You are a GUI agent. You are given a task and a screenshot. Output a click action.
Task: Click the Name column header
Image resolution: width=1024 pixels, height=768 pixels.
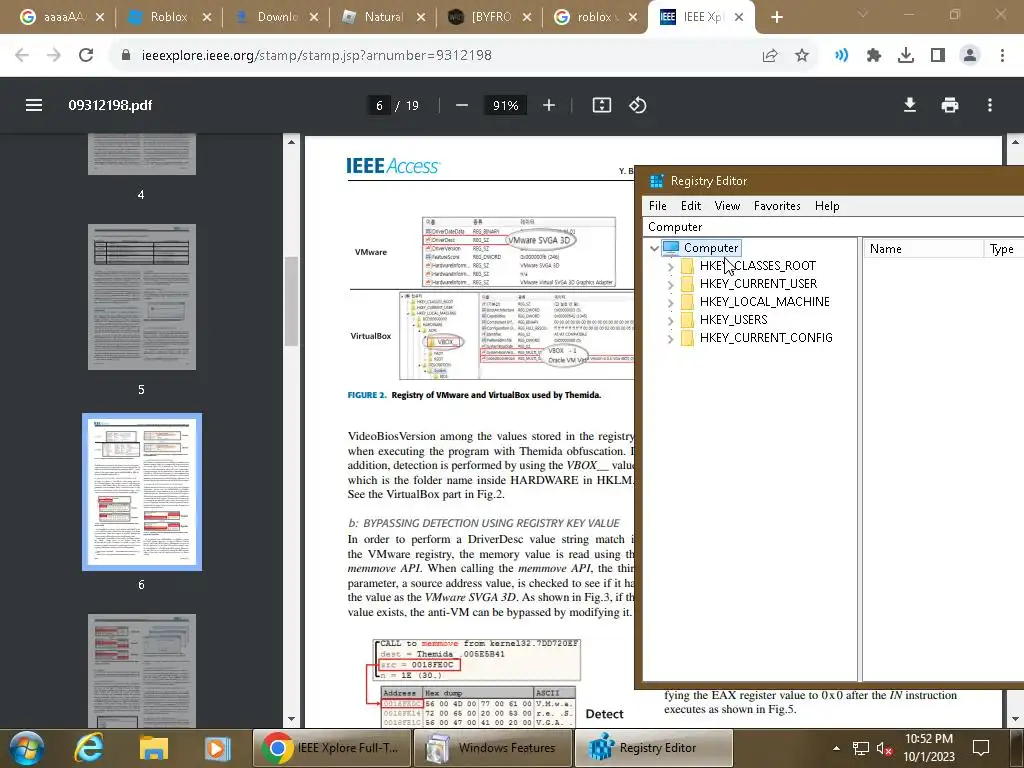pyautogui.click(x=923, y=249)
